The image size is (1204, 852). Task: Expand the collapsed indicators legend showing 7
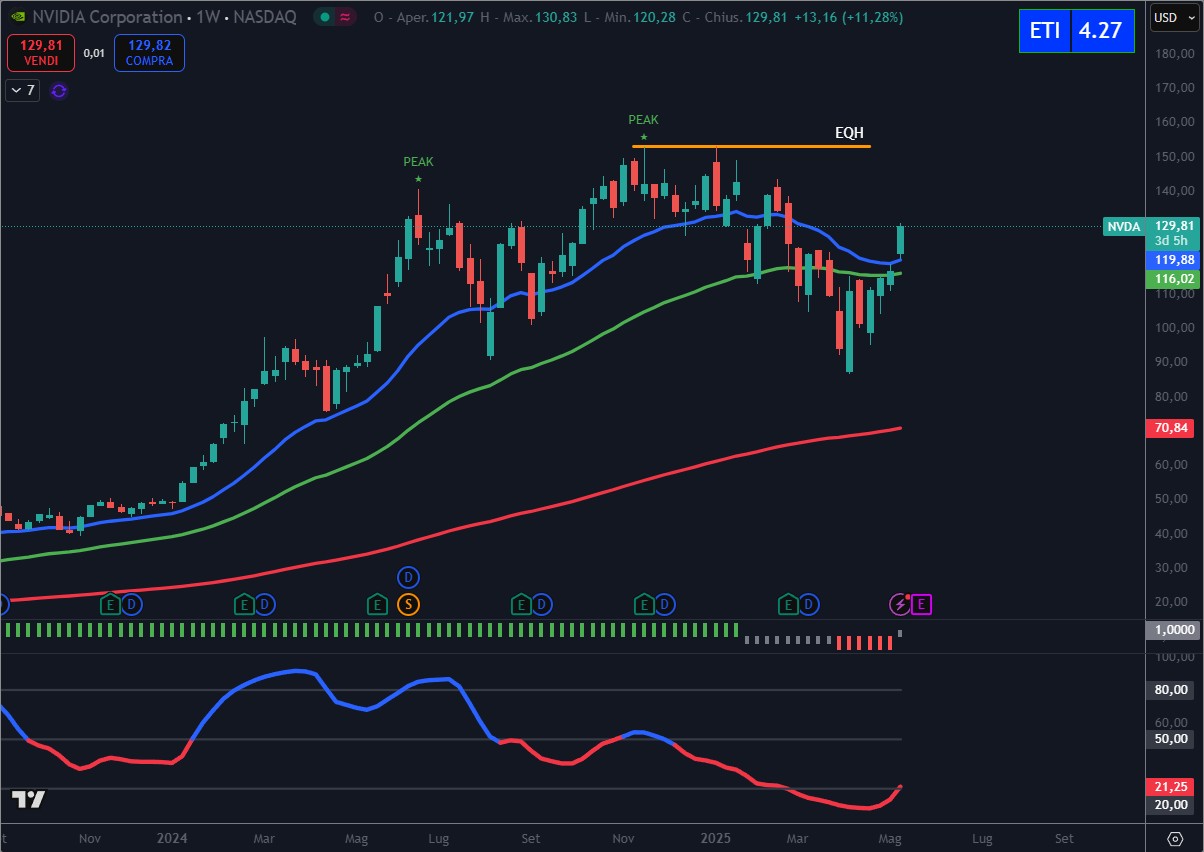[22, 91]
